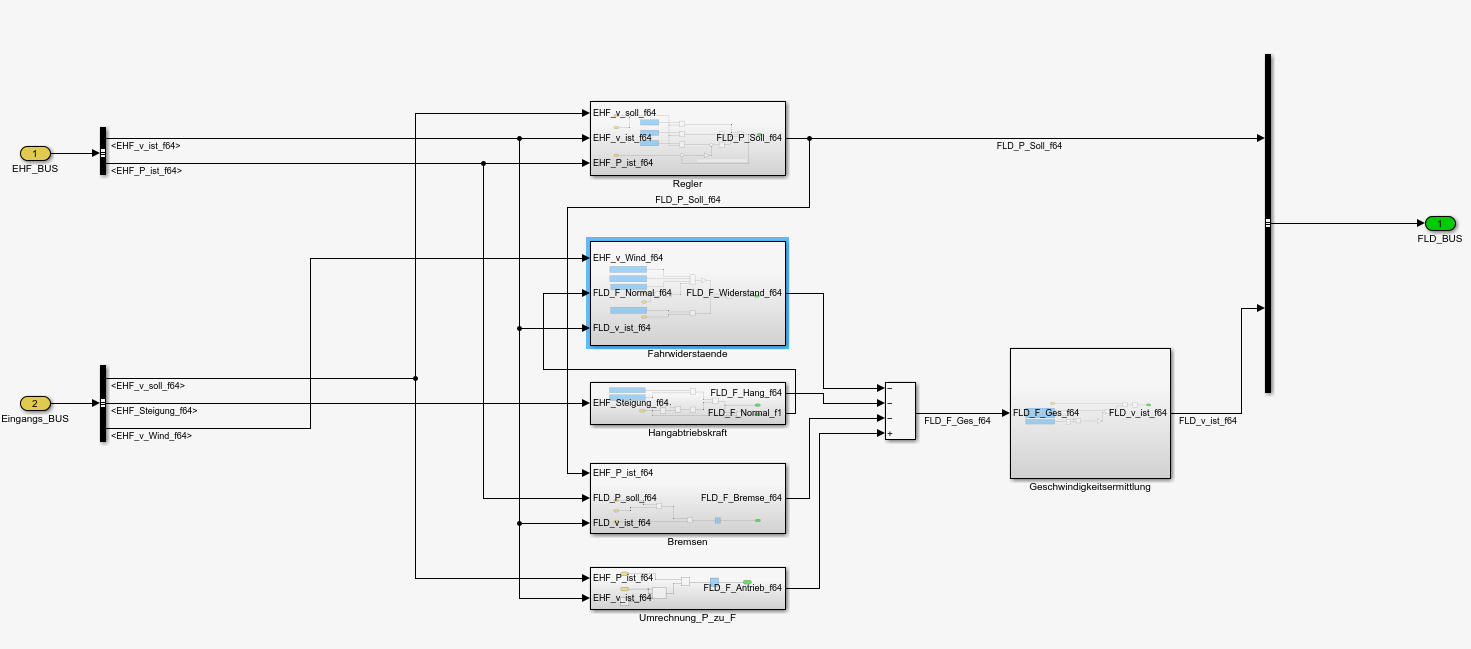Click the FLD_F_Ges_f64 signal label

[957, 421]
